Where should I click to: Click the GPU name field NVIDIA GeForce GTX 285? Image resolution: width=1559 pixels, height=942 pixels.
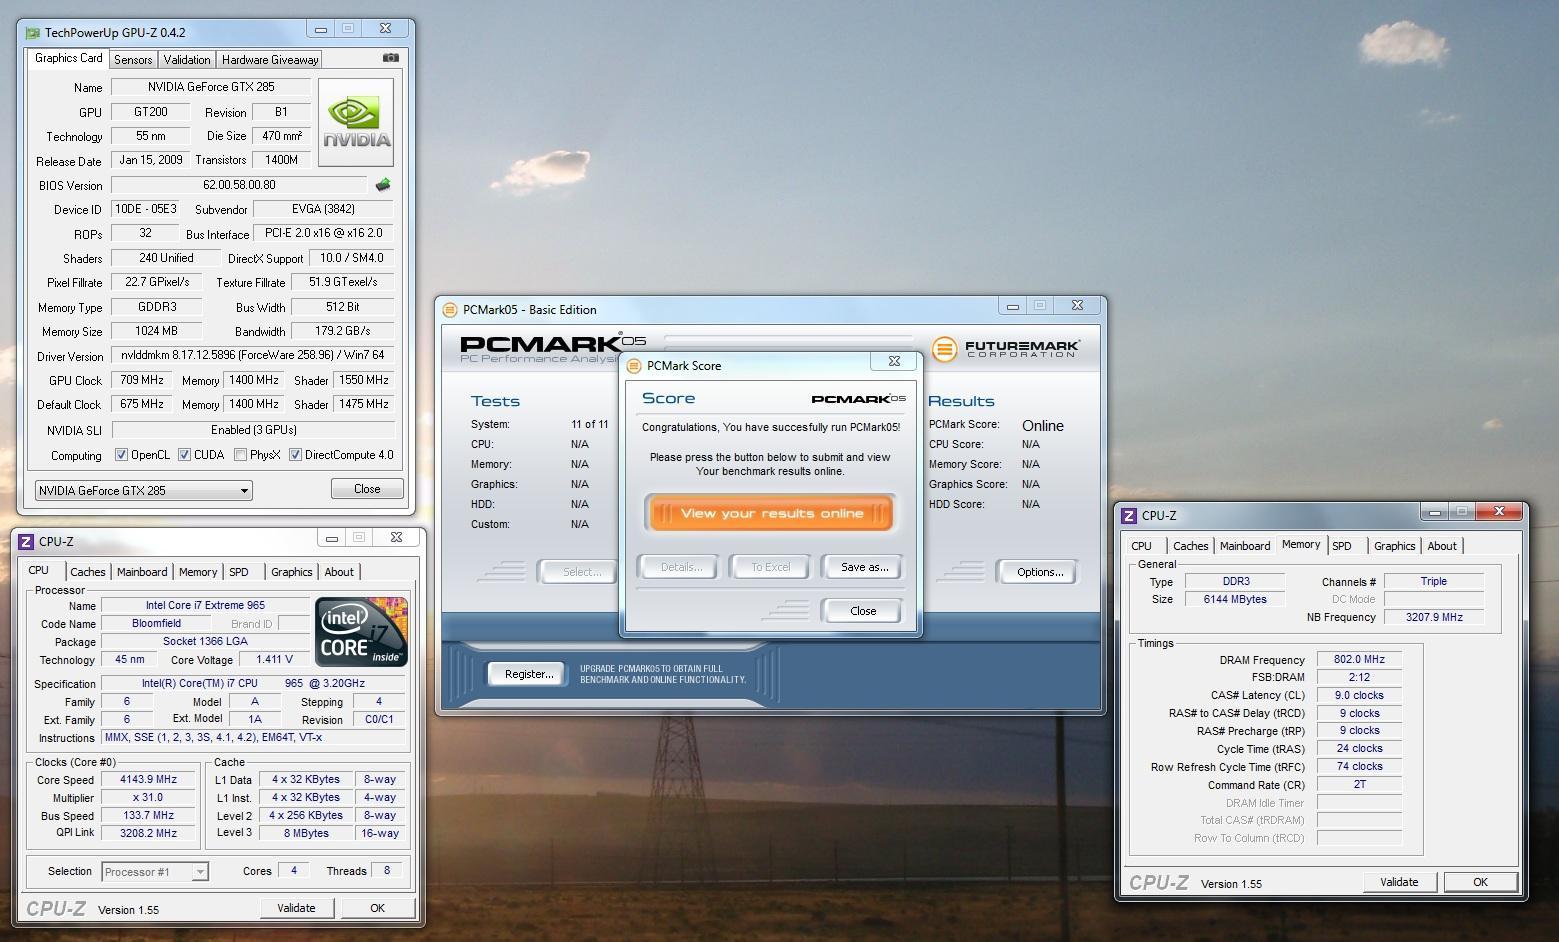211,87
